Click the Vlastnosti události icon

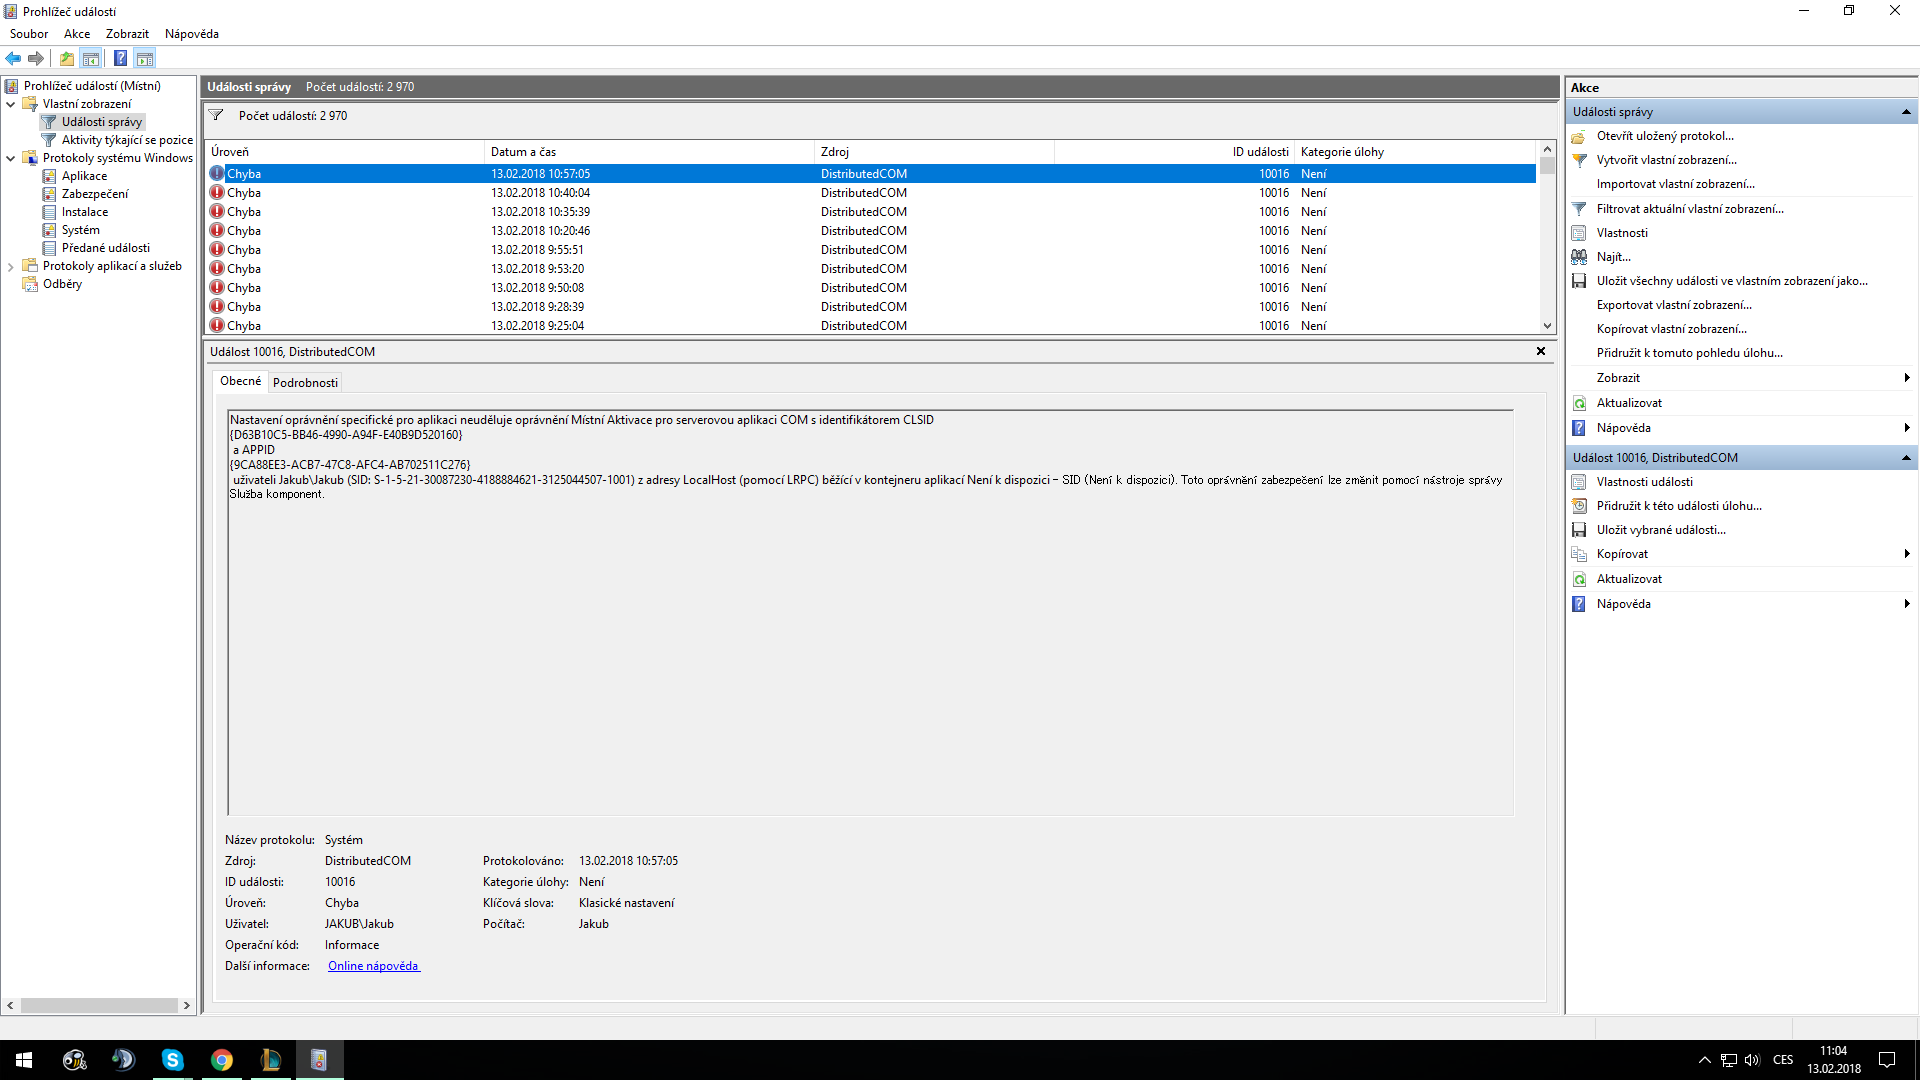1579,482
